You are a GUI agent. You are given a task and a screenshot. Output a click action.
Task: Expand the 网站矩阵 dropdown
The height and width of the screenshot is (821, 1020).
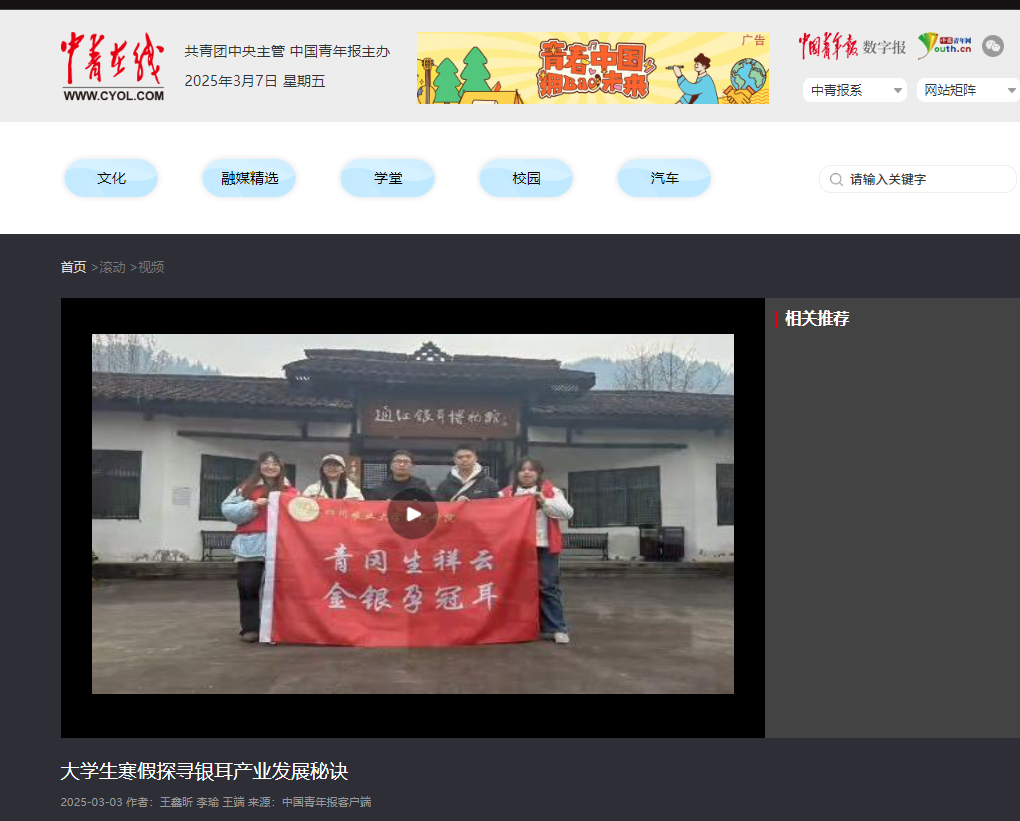click(967, 90)
